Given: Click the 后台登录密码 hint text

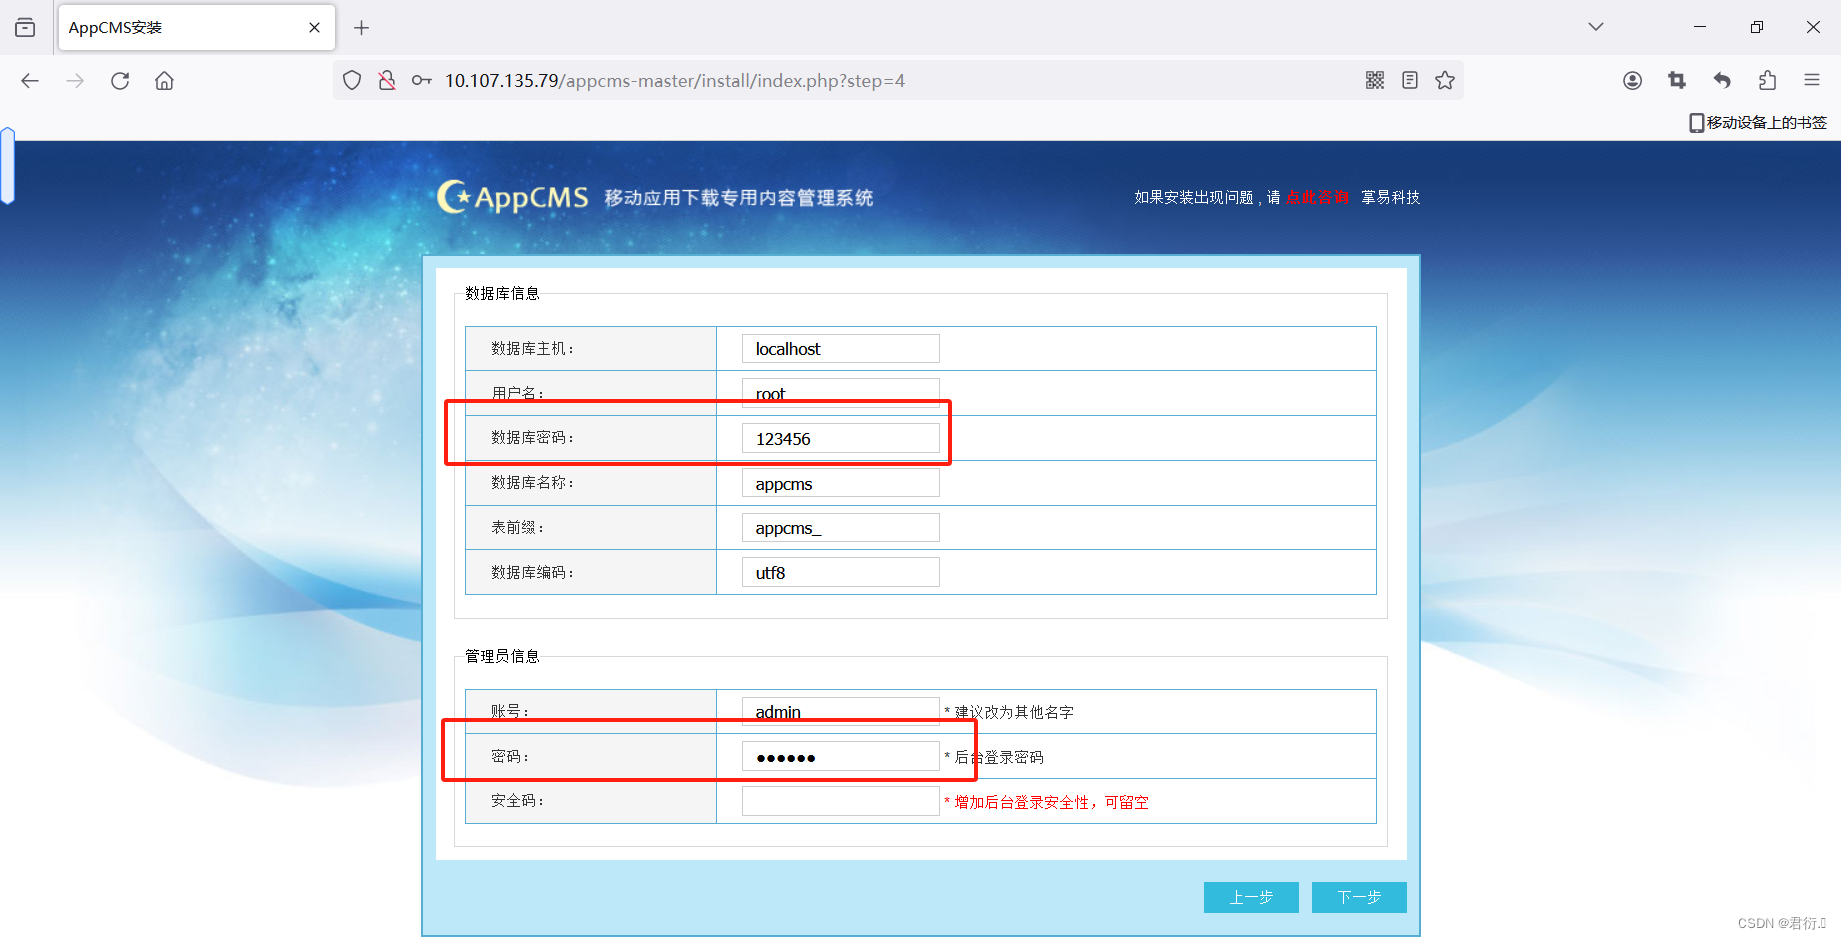Looking at the screenshot, I should [999, 757].
